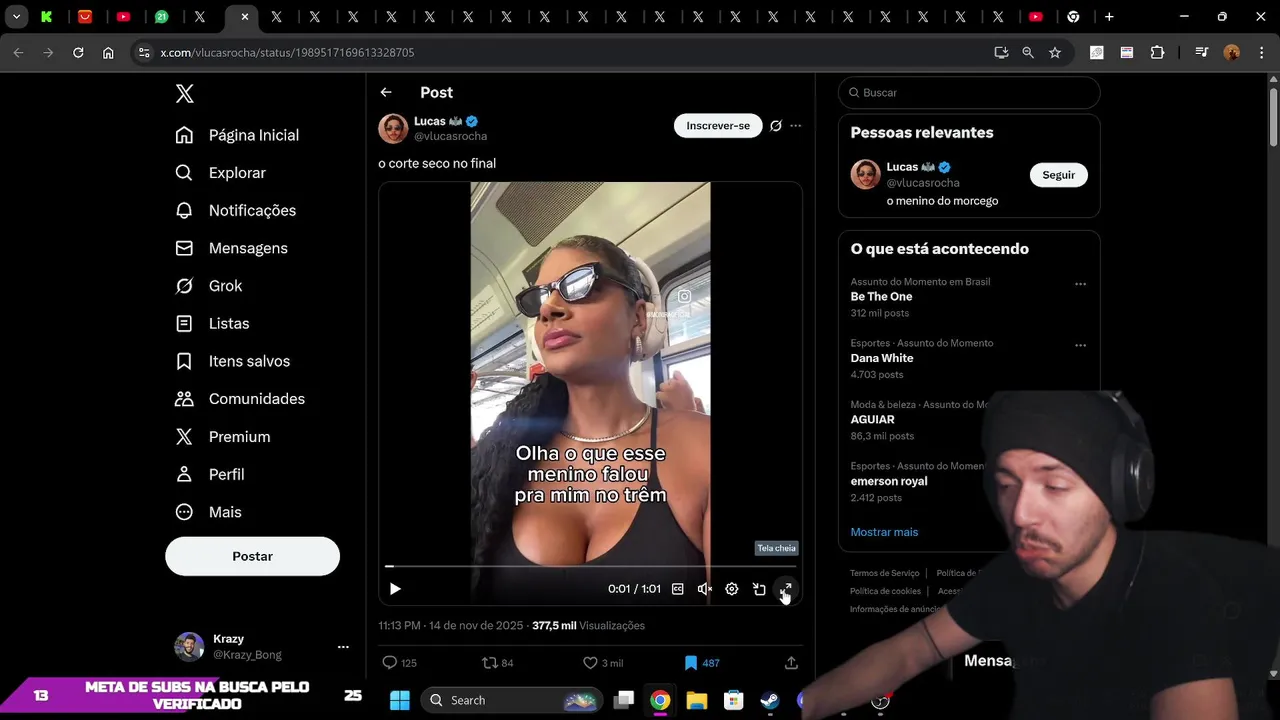1280x720 pixels.
Task: Unmute the video
Action: [x=705, y=589]
